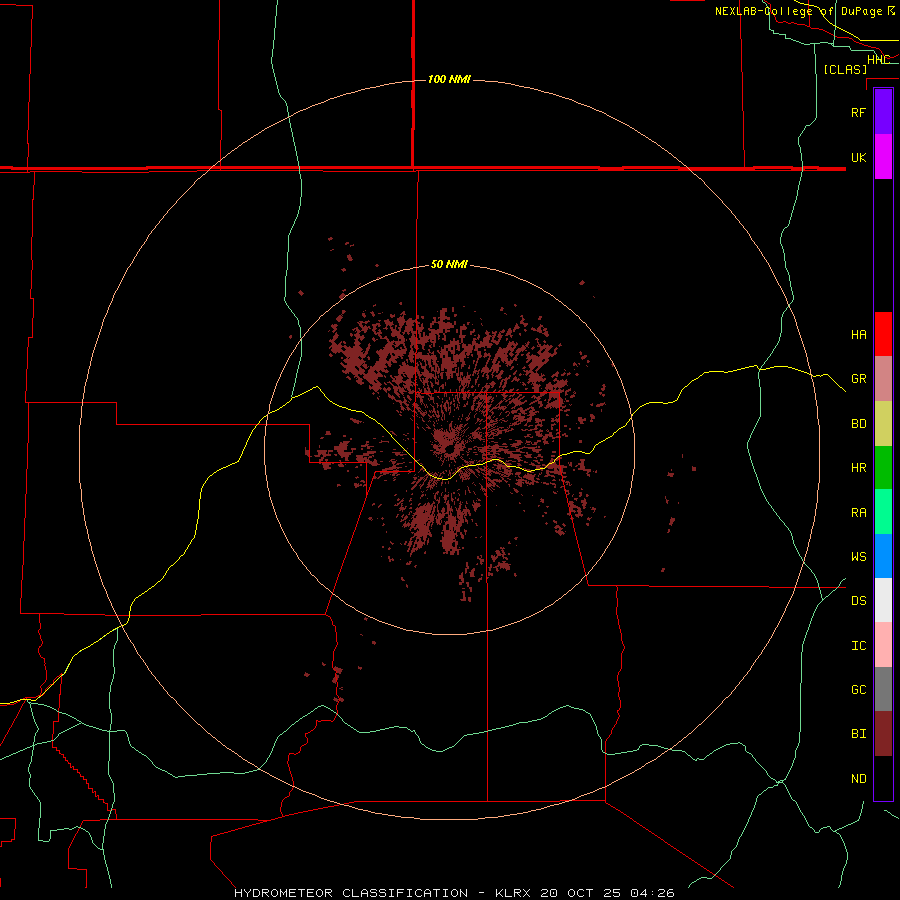Click the '100 NMI' range ring label

449,79
